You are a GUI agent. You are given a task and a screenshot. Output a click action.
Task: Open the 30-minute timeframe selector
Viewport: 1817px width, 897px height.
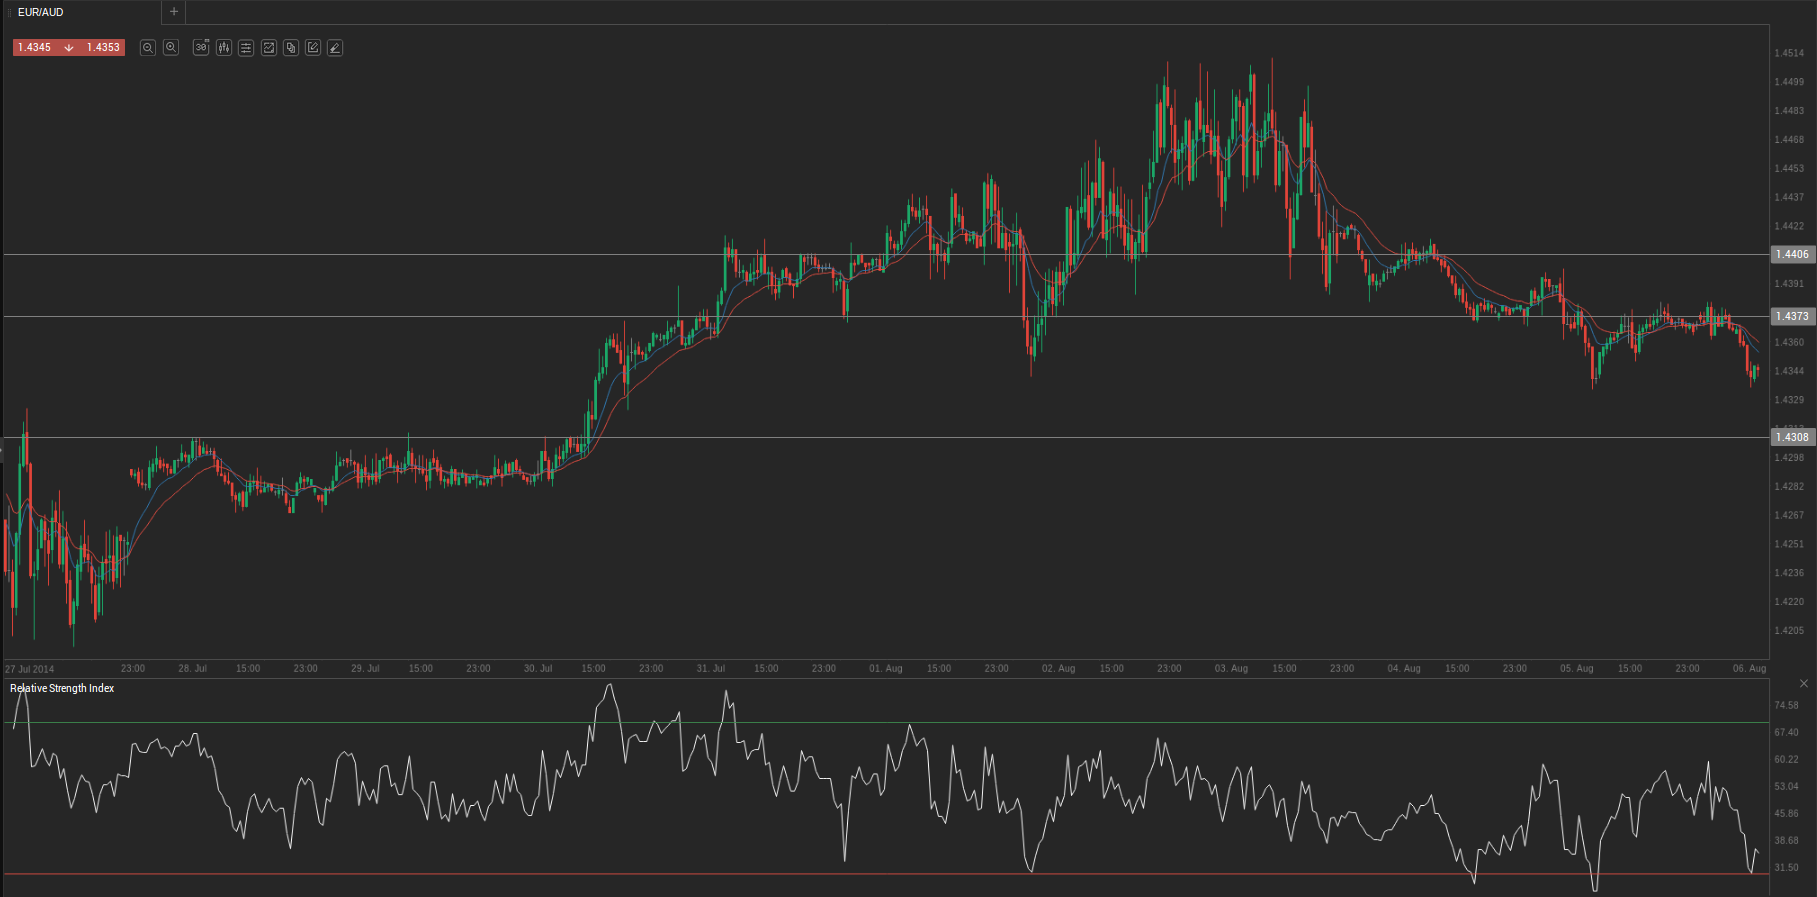click(x=201, y=48)
